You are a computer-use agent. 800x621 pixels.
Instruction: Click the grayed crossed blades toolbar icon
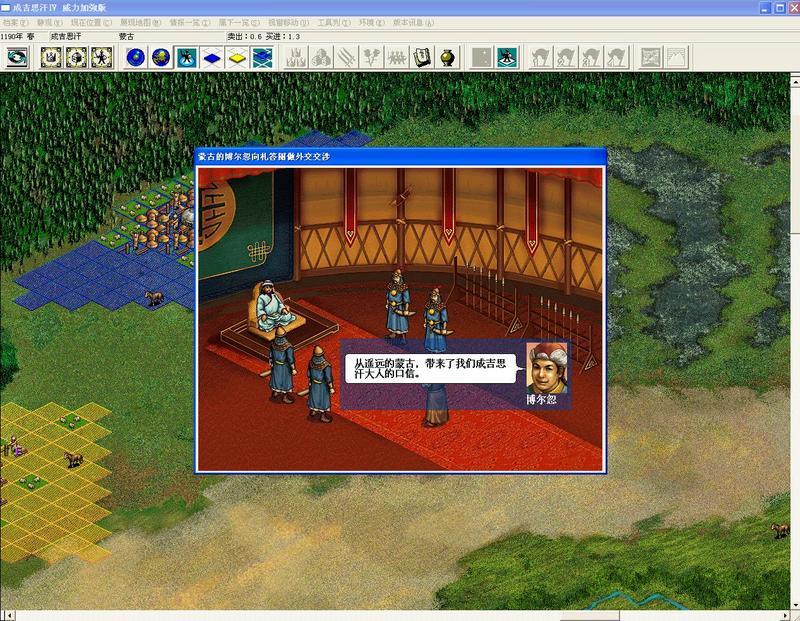[x=346, y=57]
